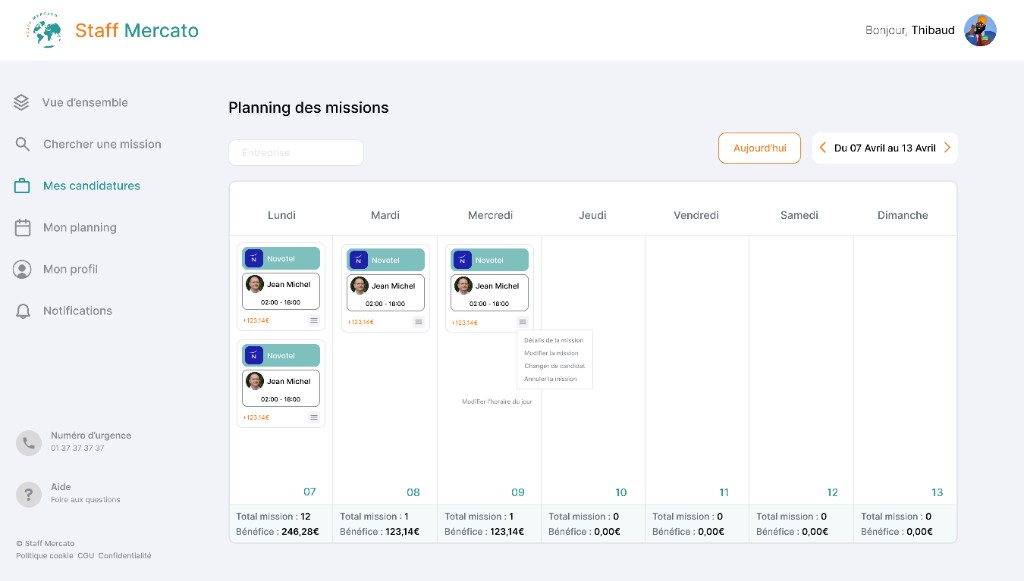The height and width of the screenshot is (581, 1024).
Task: Click the Planning des missions heading
Action: [x=308, y=108]
